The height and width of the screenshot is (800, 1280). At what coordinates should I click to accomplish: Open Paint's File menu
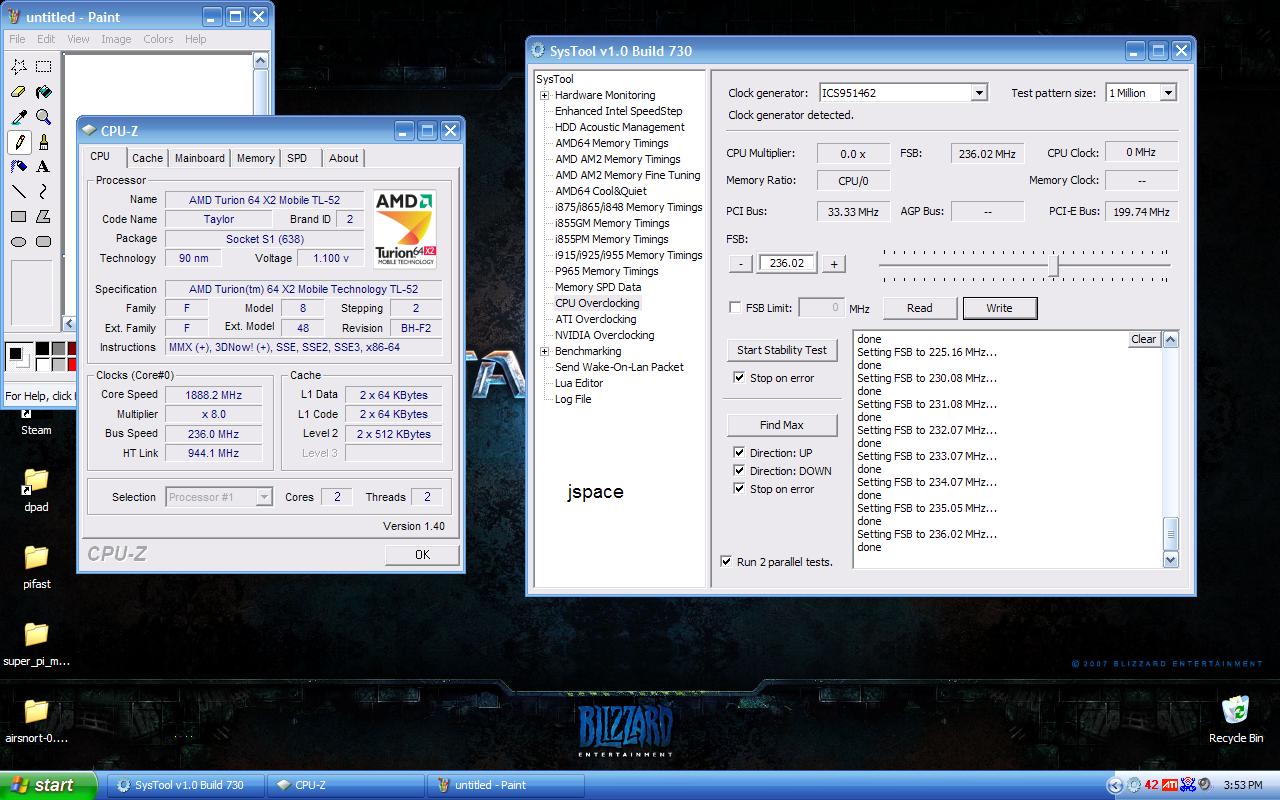click(17, 39)
